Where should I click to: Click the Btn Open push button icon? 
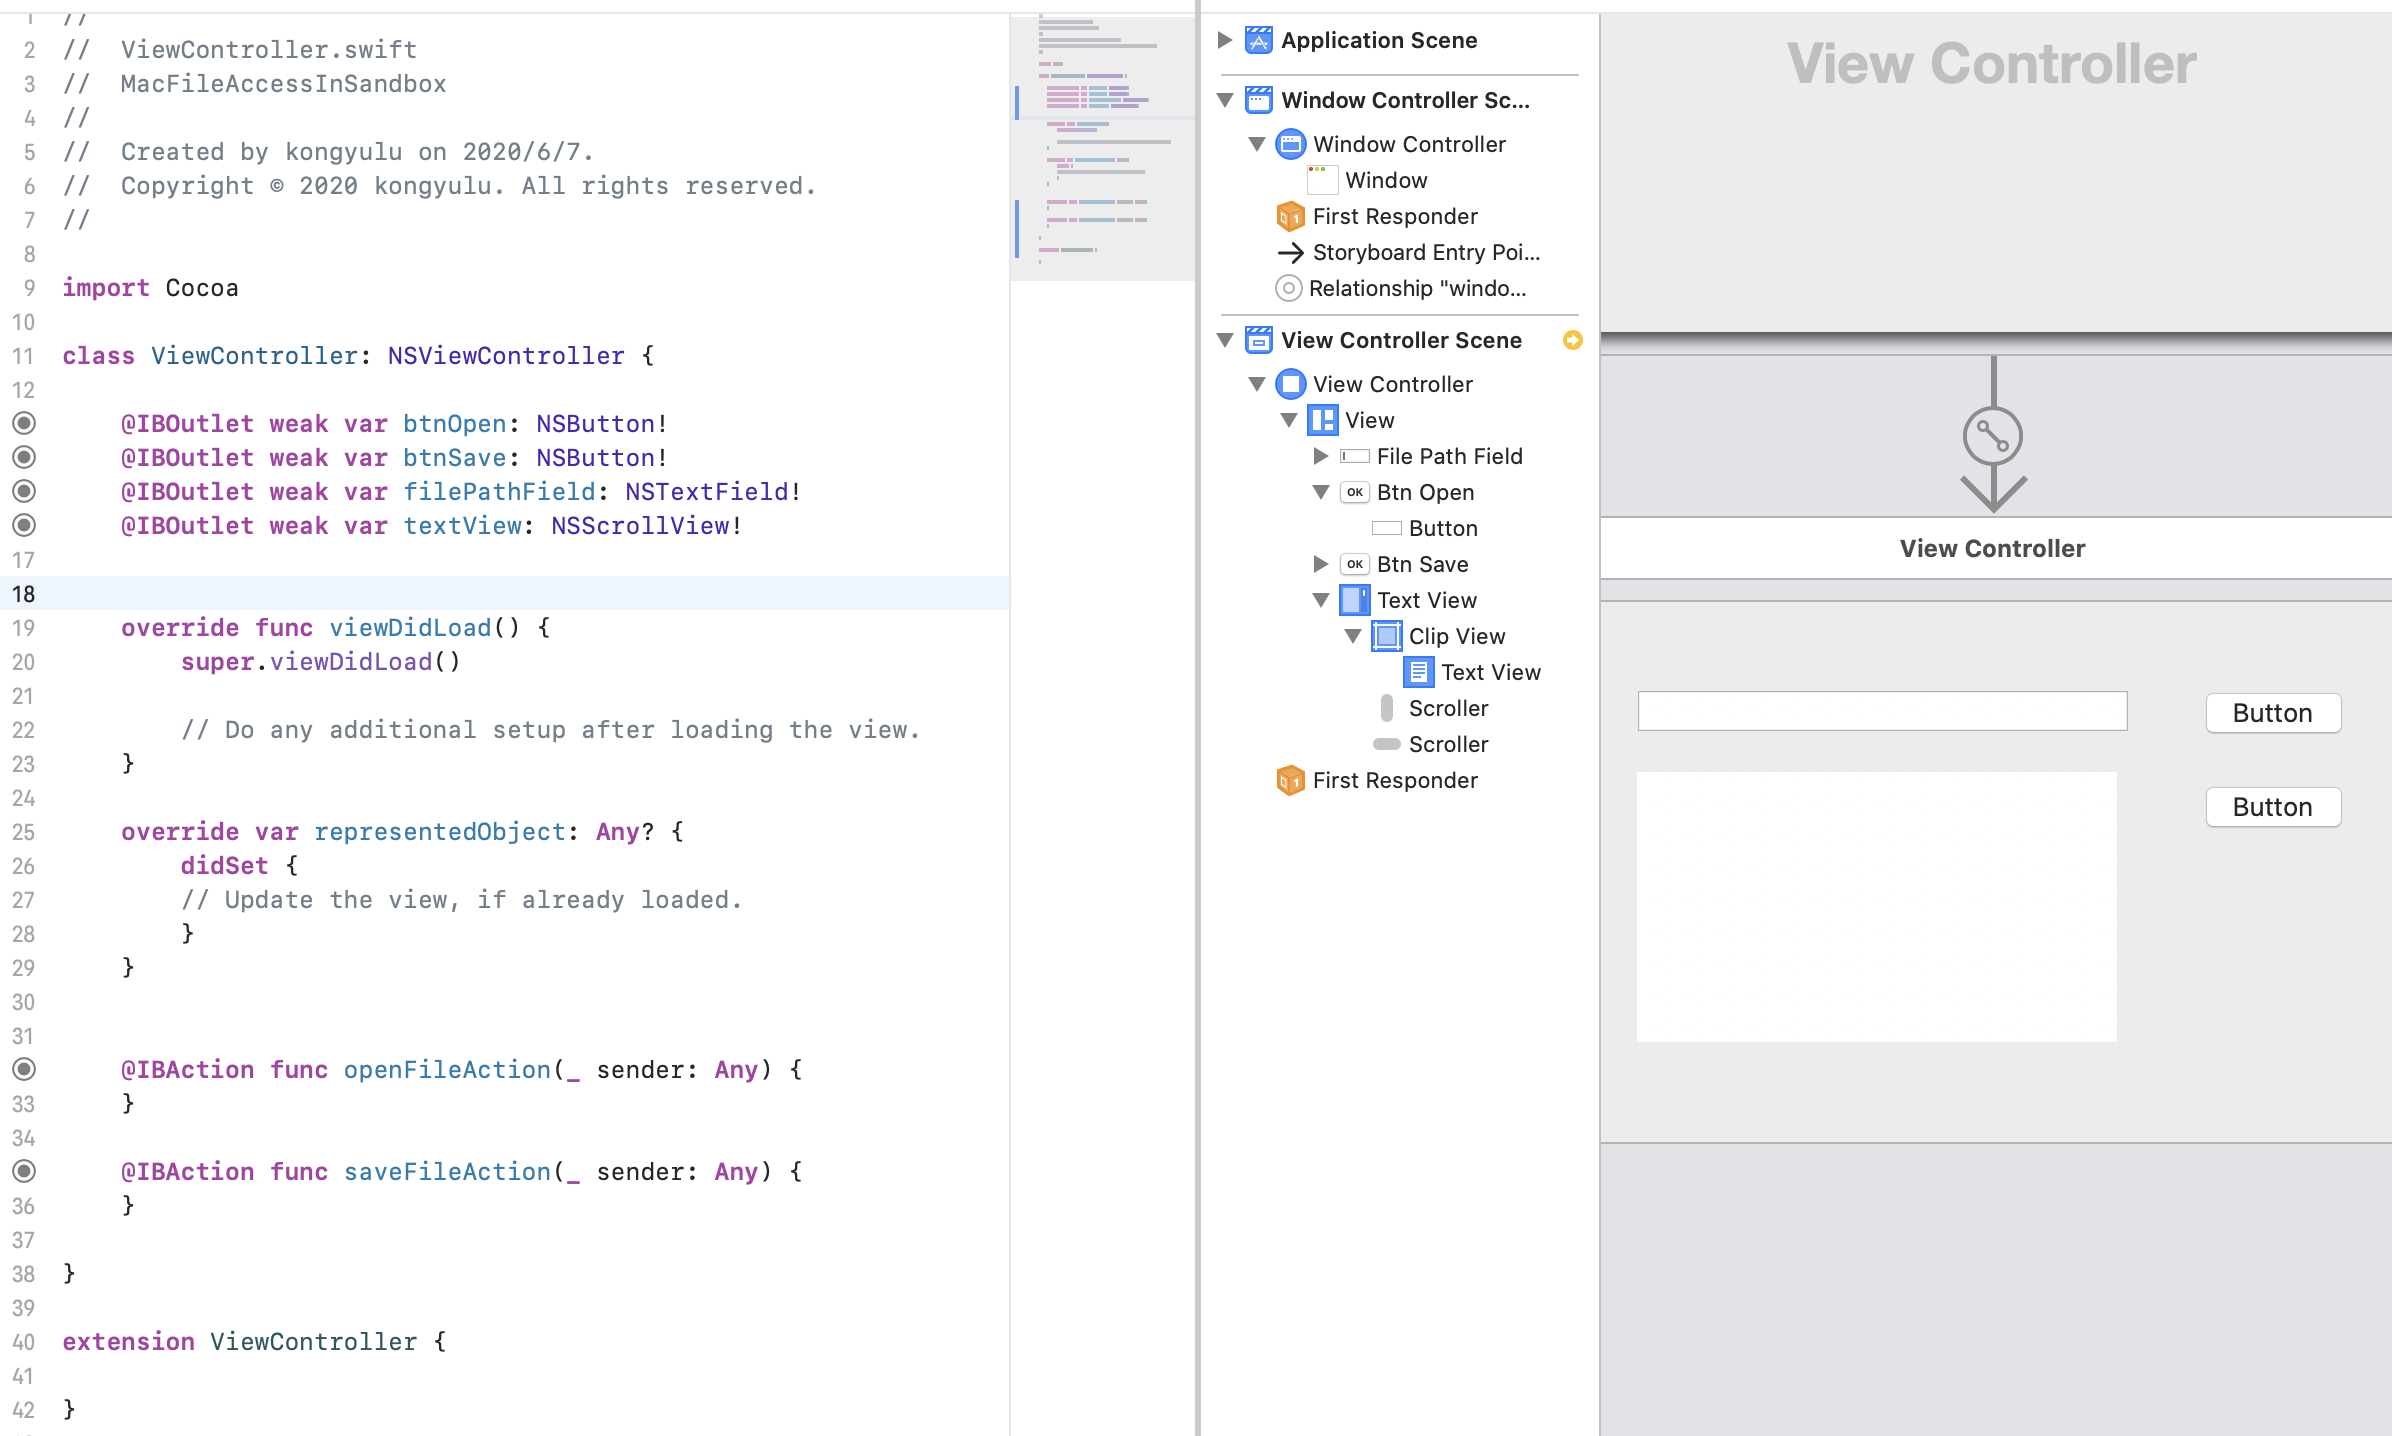point(1355,492)
